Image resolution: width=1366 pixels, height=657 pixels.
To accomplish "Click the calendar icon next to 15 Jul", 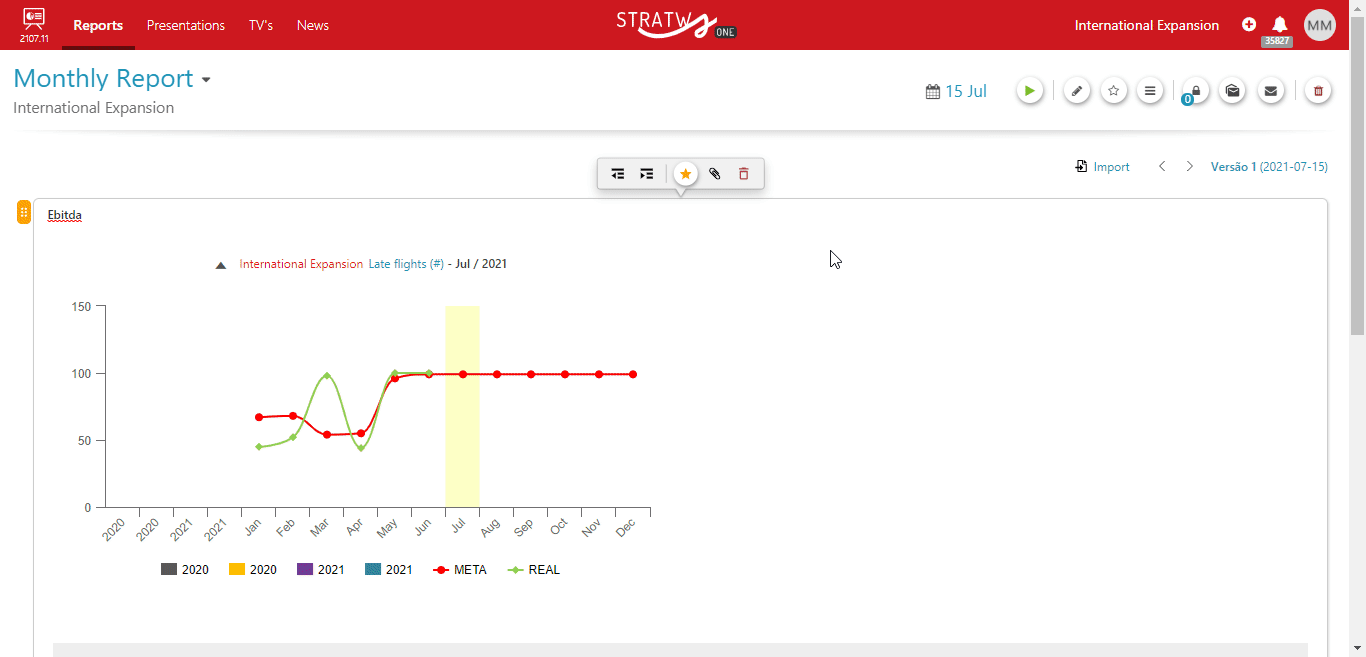I will tap(933, 92).
